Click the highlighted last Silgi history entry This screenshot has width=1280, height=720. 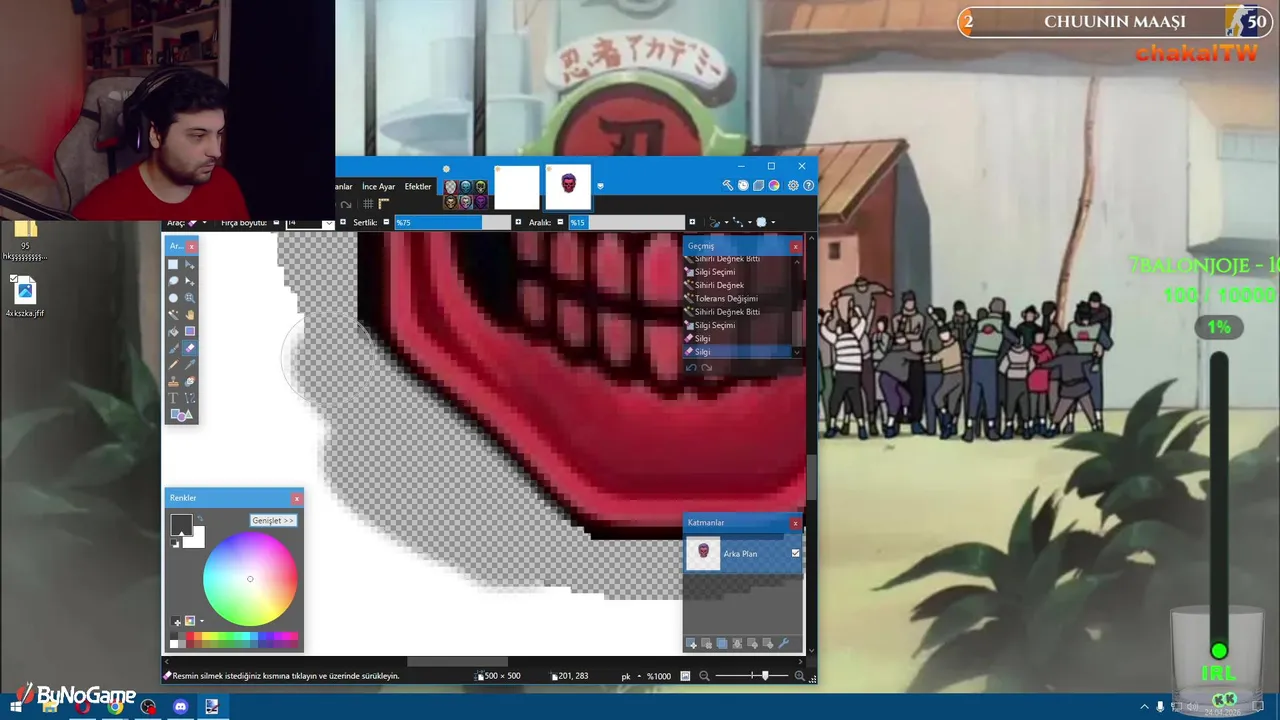coord(739,351)
